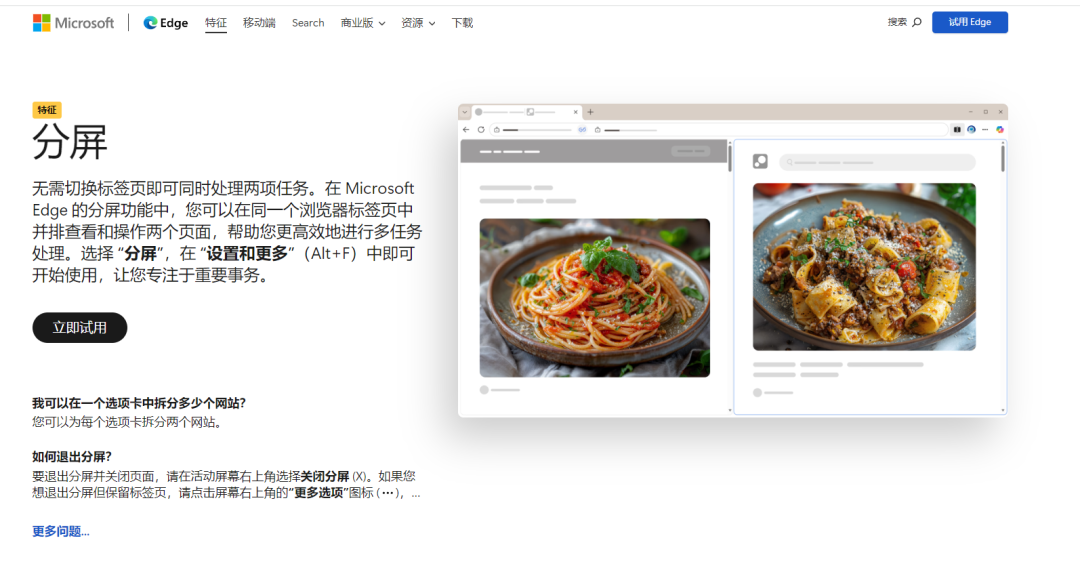Click the yellow 特征 badge

pos(47,110)
